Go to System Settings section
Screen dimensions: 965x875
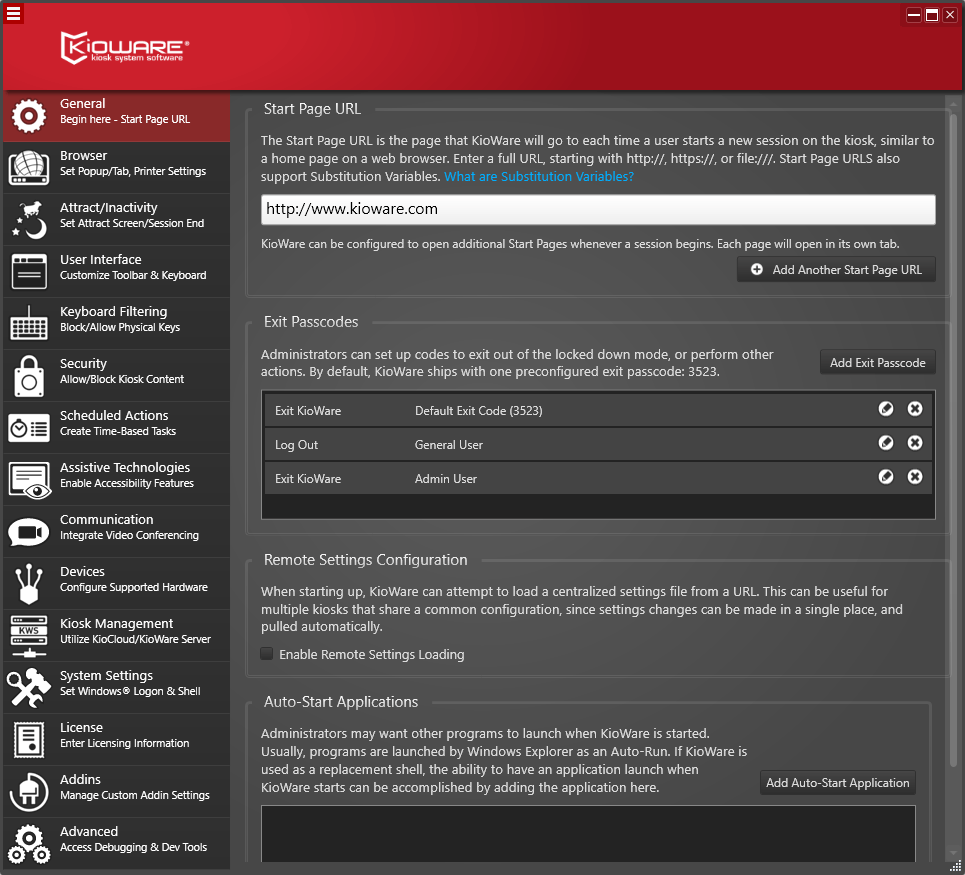(117, 688)
